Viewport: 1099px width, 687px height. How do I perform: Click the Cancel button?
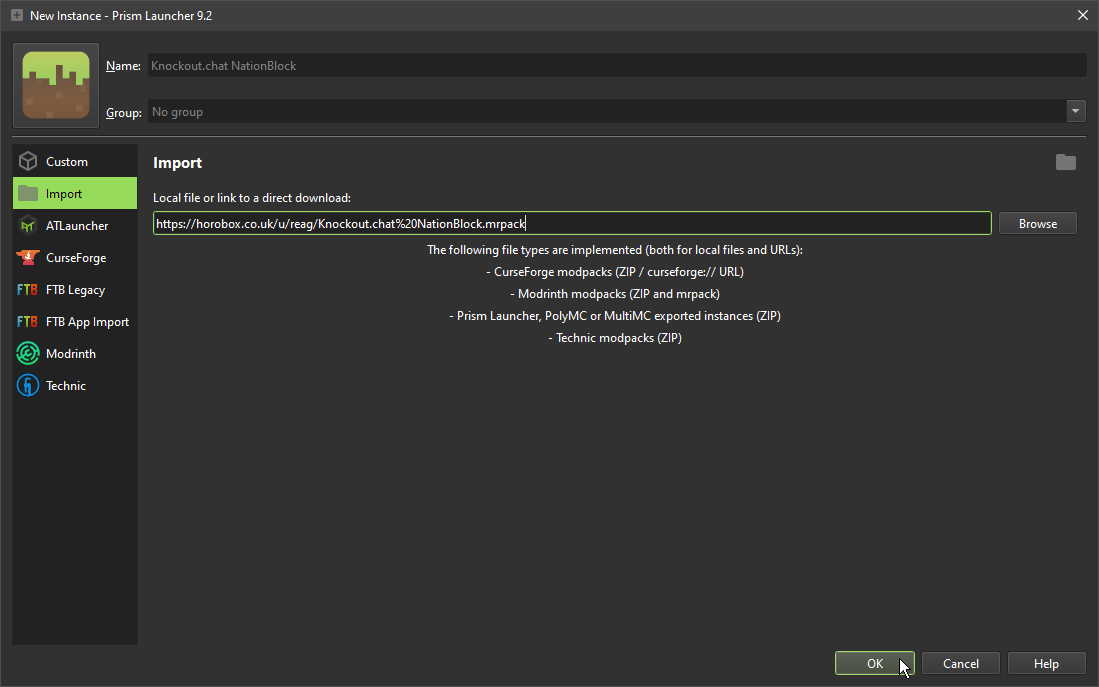click(960, 663)
